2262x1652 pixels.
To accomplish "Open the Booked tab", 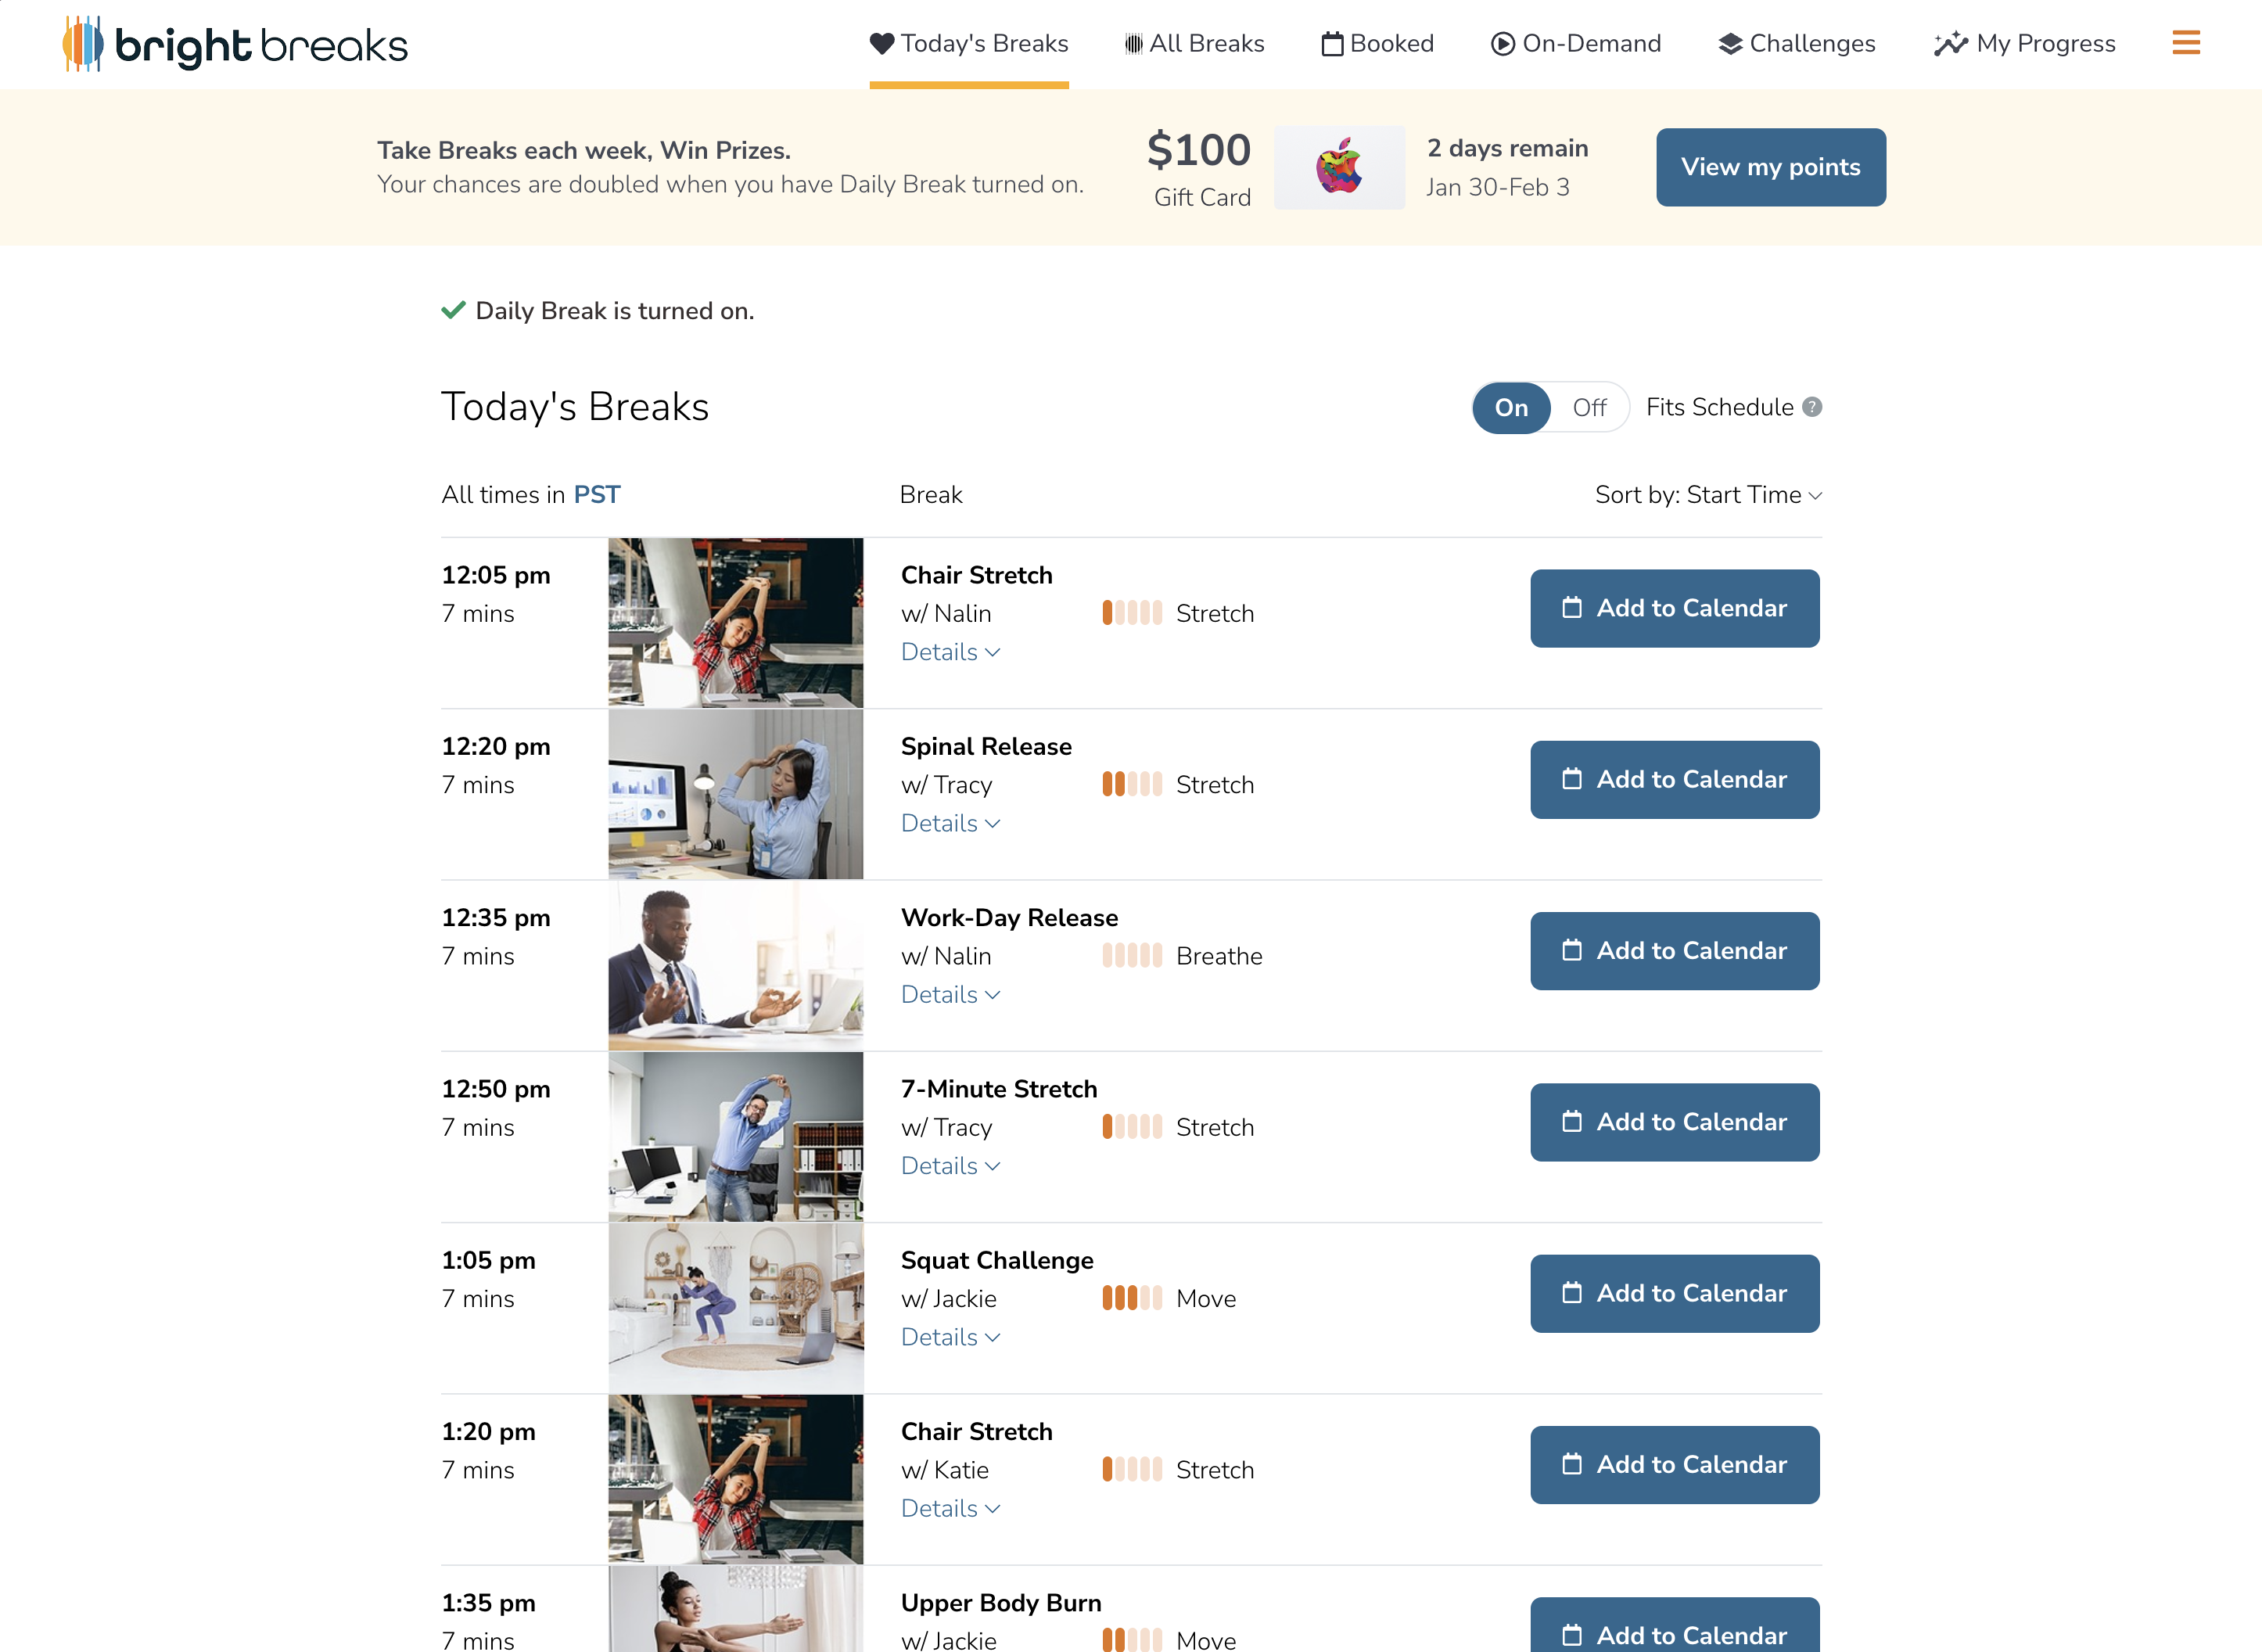I will point(1378,44).
